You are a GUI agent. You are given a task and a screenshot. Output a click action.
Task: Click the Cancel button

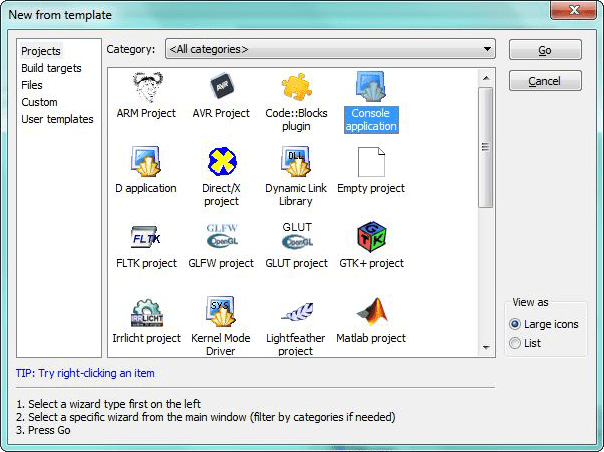(x=545, y=81)
